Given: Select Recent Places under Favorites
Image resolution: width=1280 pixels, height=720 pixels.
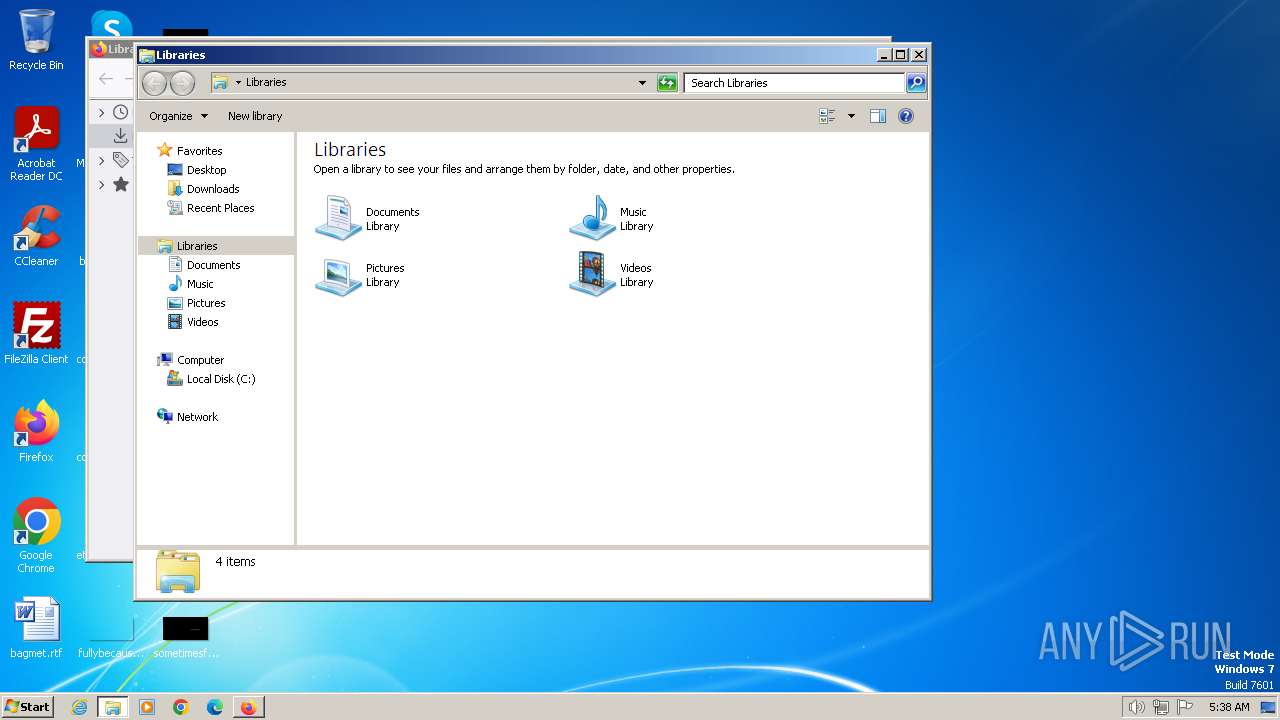Looking at the screenshot, I should tap(220, 208).
